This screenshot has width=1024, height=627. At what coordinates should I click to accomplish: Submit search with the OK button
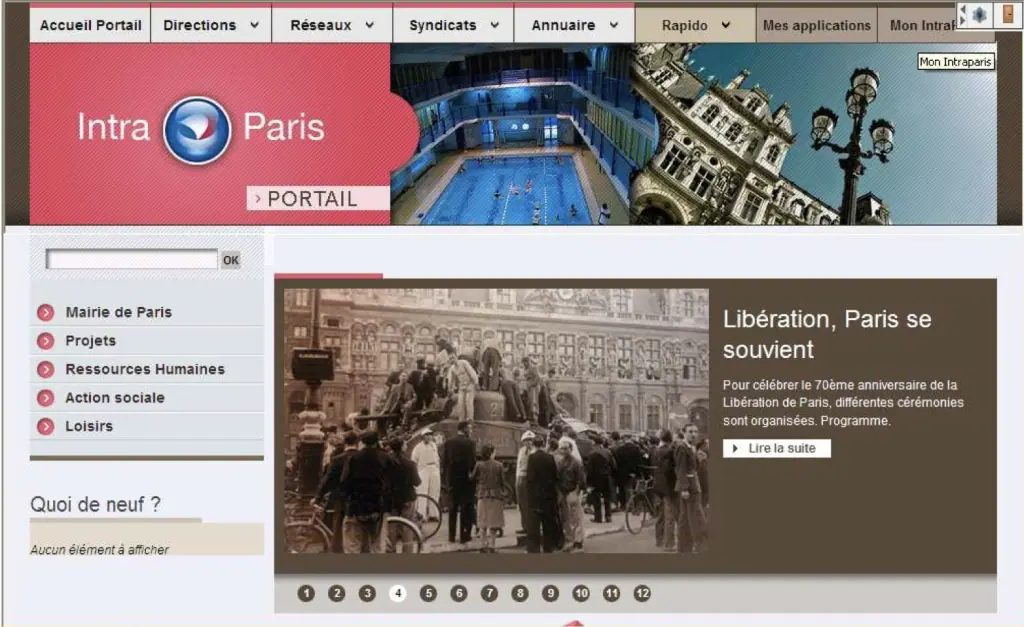pos(231,260)
